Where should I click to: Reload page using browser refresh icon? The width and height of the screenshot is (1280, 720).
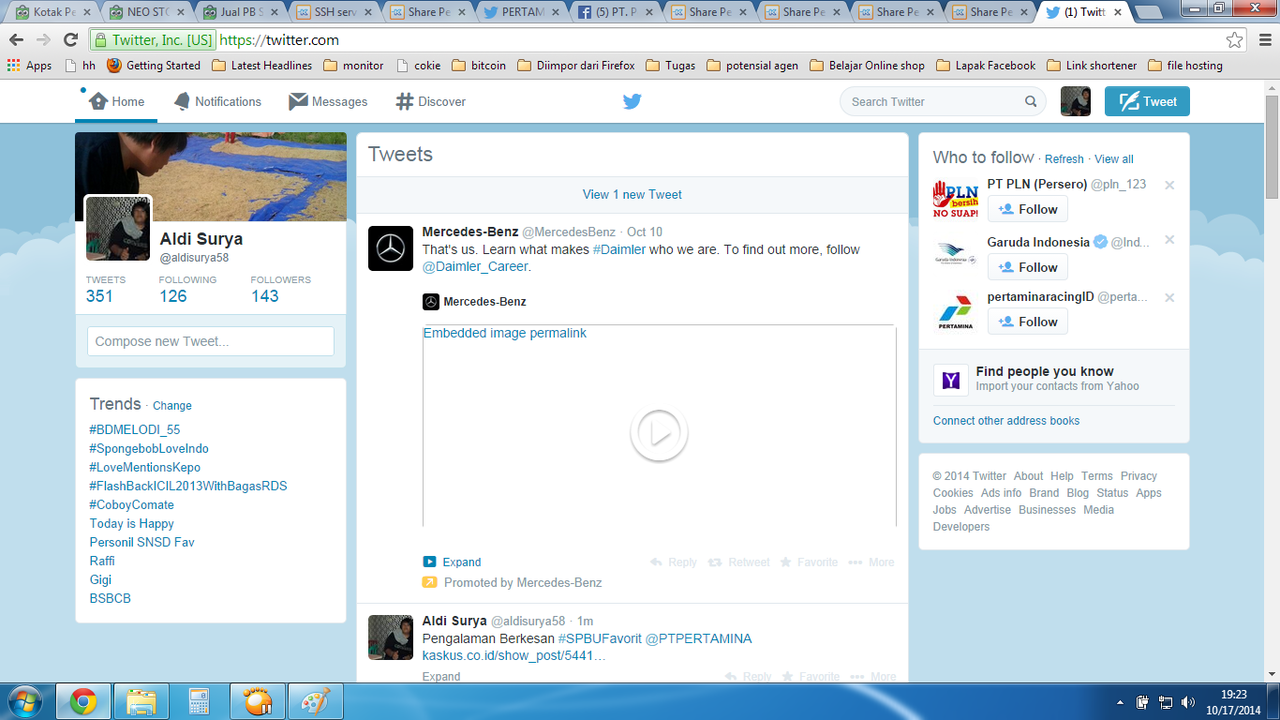(70, 40)
